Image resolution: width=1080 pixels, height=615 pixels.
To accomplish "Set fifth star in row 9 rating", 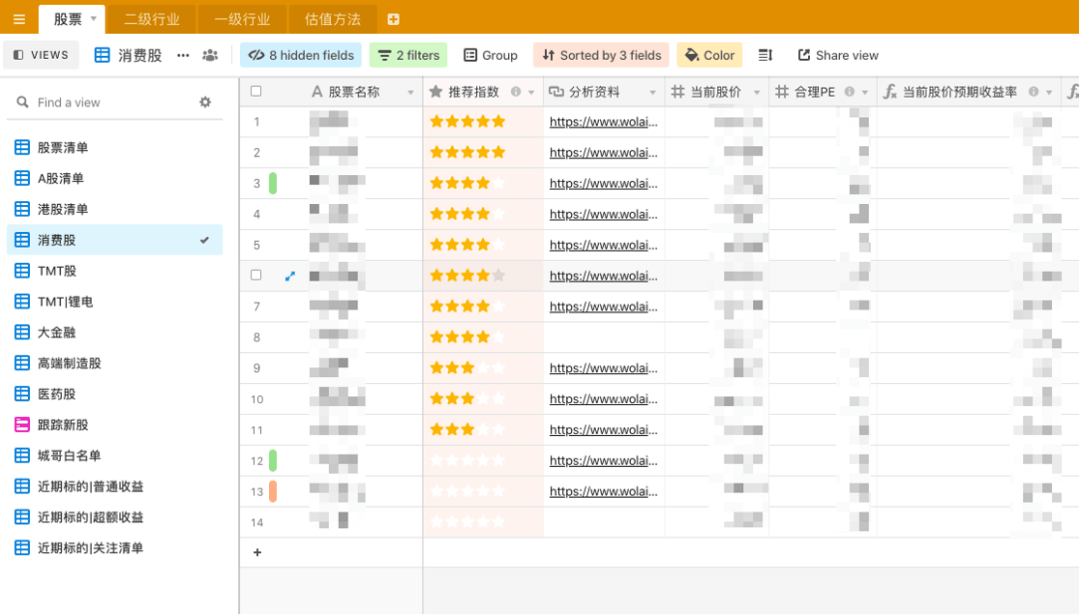I will [499, 368].
